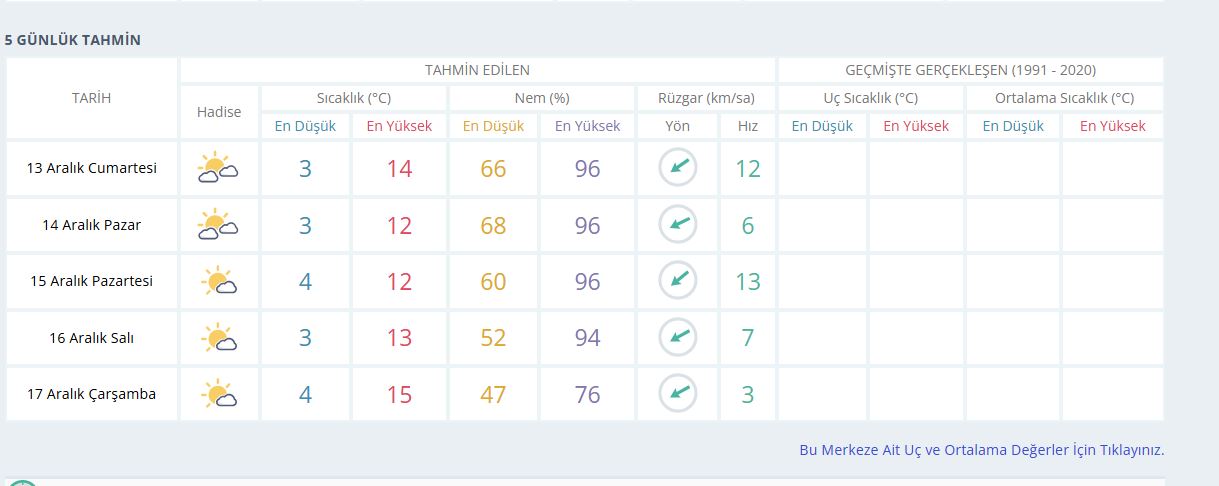Click the '5 GÜNLÜK TAHMİN' heading
The height and width of the screenshot is (486, 1219).
click(72, 40)
